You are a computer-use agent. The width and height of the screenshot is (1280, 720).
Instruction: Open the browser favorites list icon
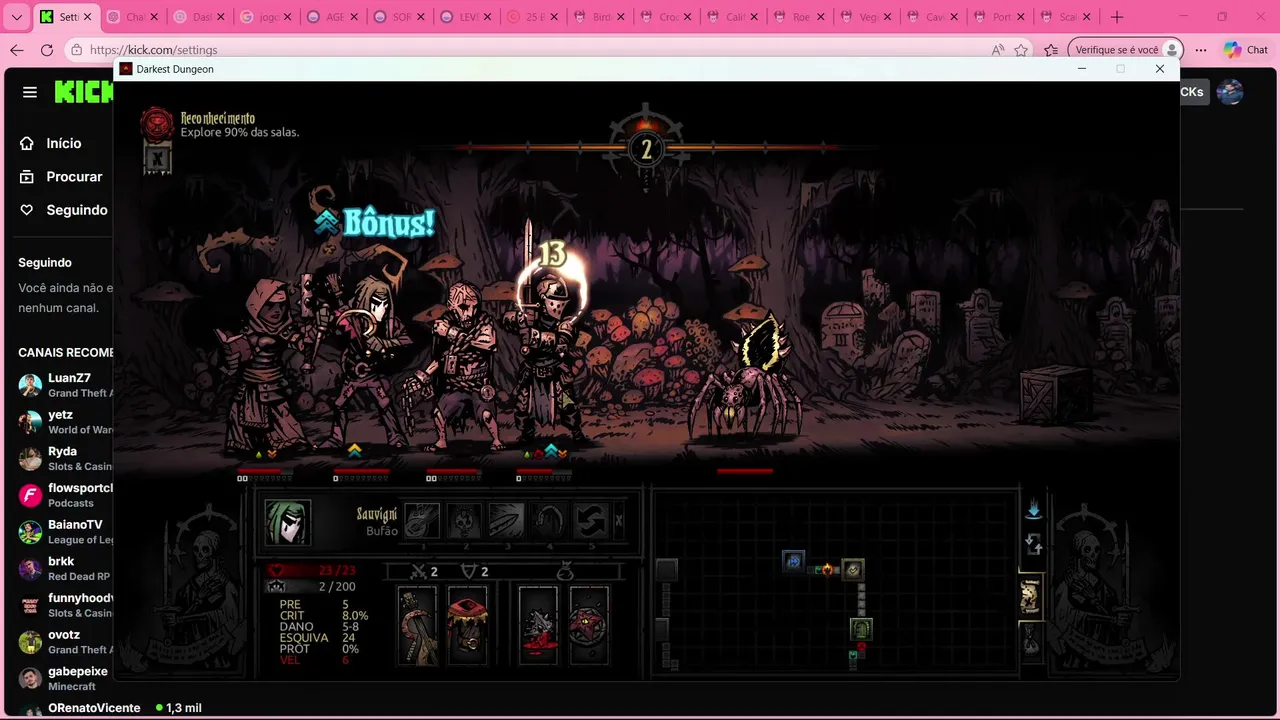[x=1051, y=50]
